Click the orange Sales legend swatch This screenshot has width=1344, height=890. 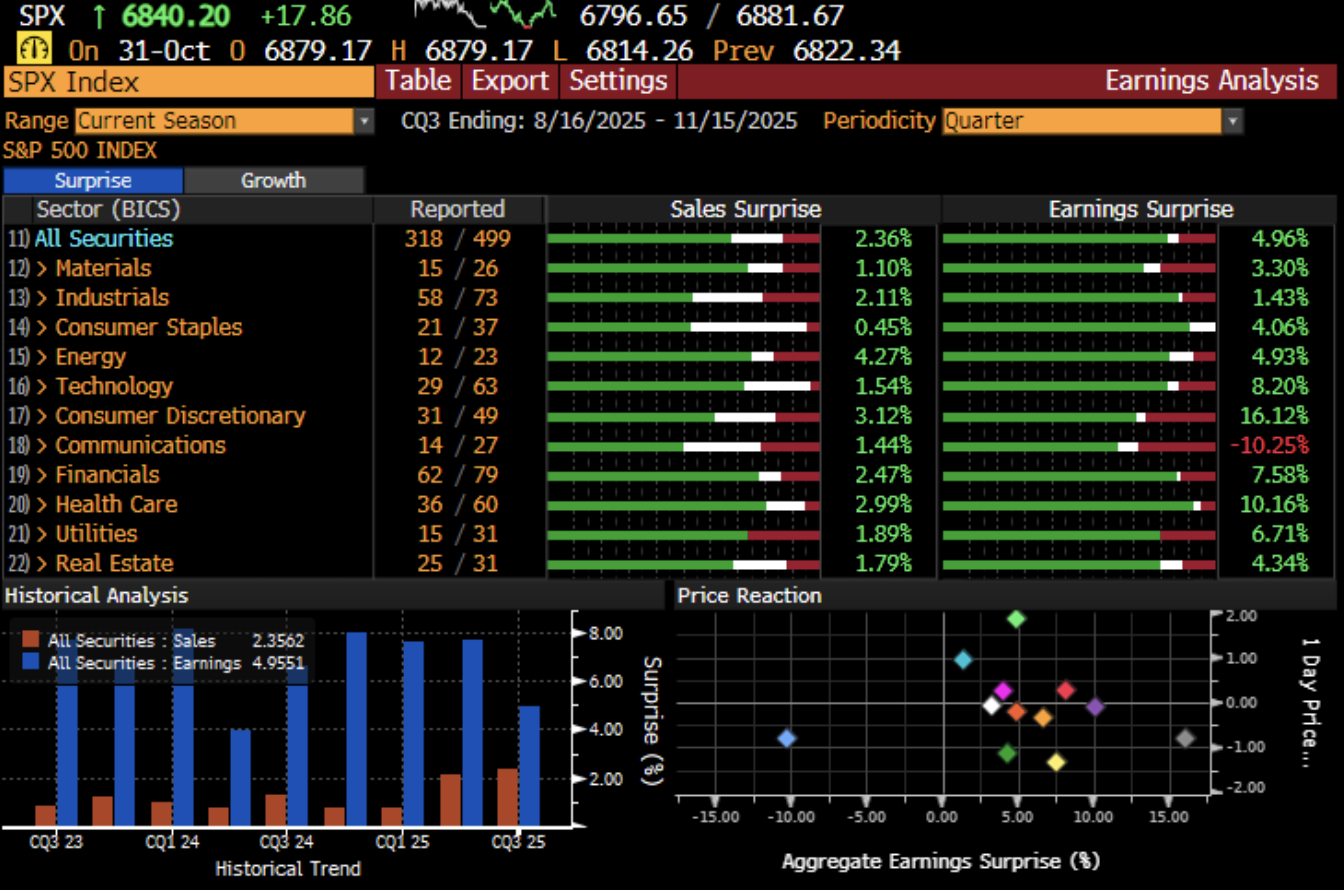pyautogui.click(x=30, y=640)
